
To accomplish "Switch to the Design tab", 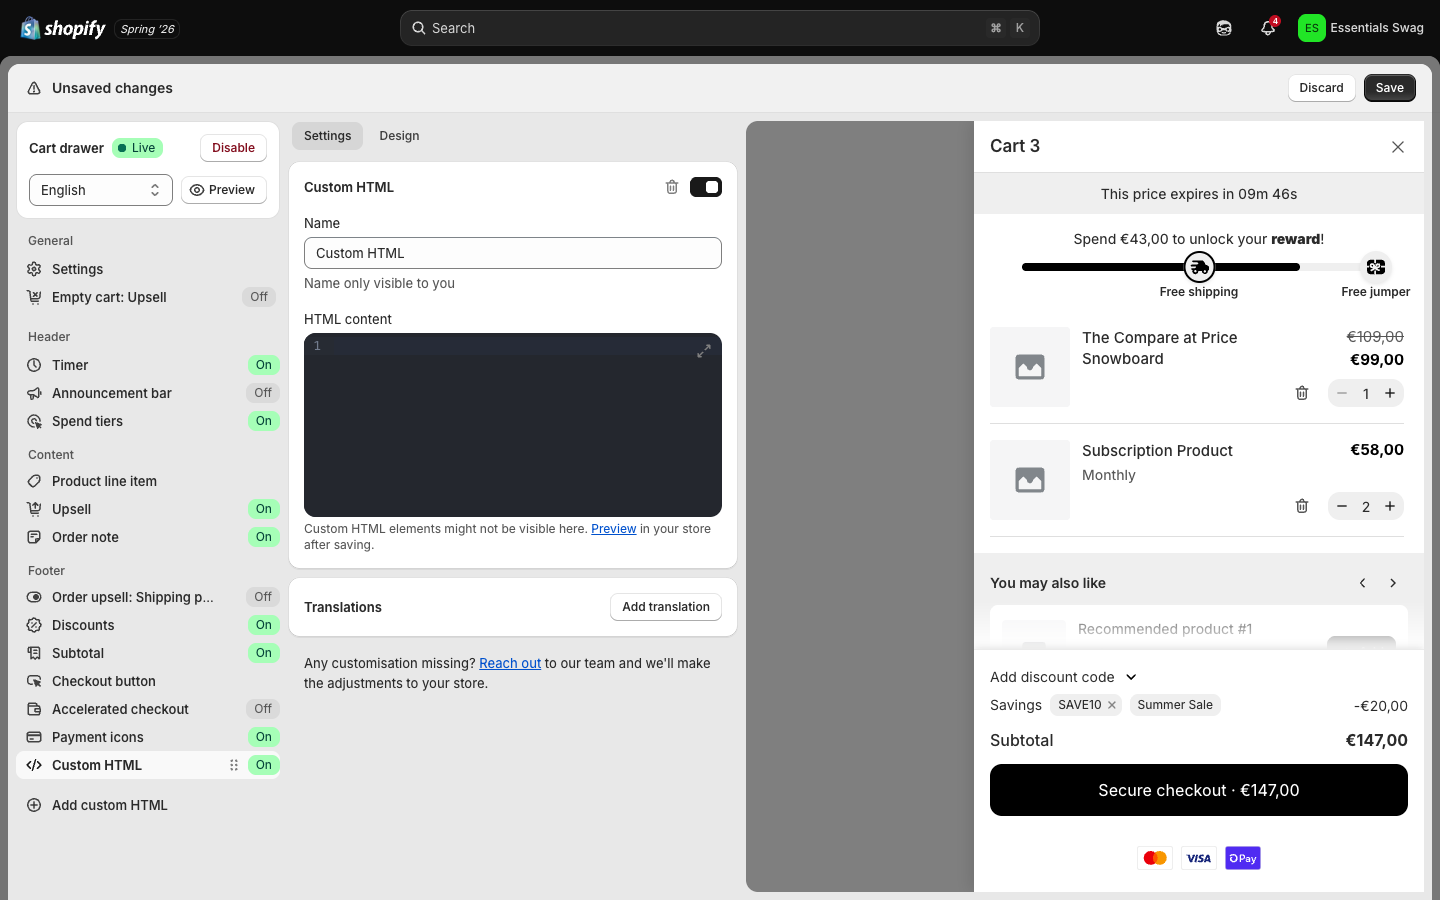I will tap(399, 136).
